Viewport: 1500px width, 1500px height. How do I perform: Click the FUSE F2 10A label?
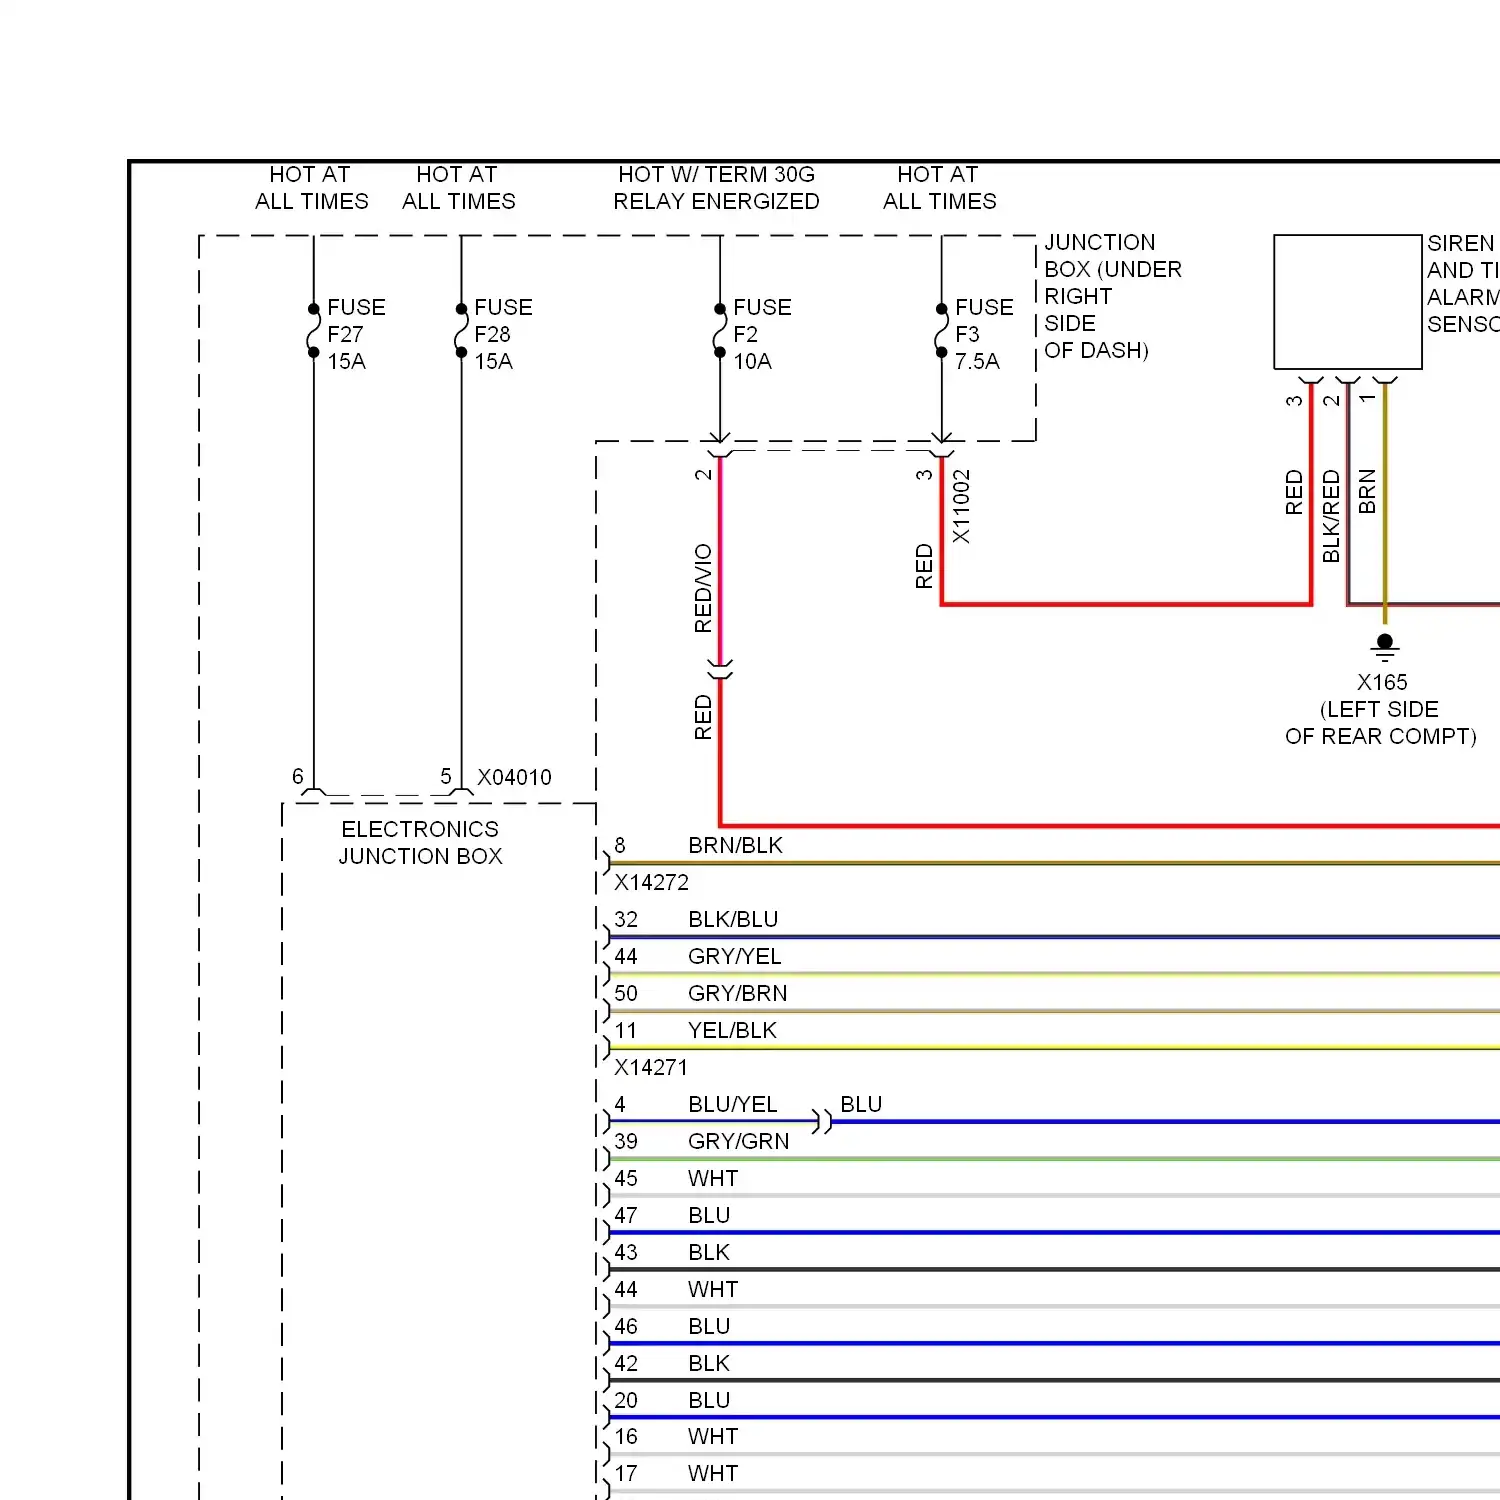pyautogui.click(x=762, y=334)
